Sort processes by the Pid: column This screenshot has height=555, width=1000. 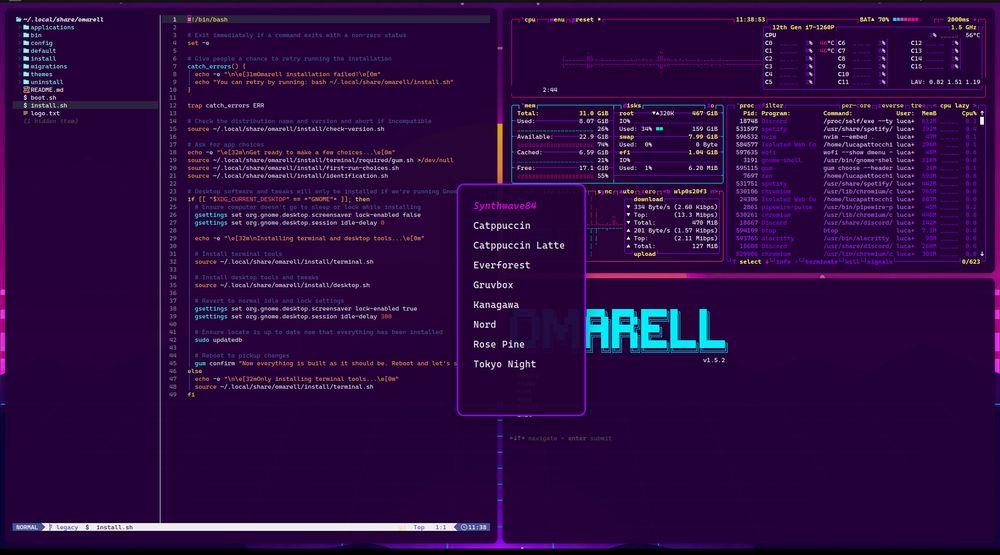(x=749, y=114)
